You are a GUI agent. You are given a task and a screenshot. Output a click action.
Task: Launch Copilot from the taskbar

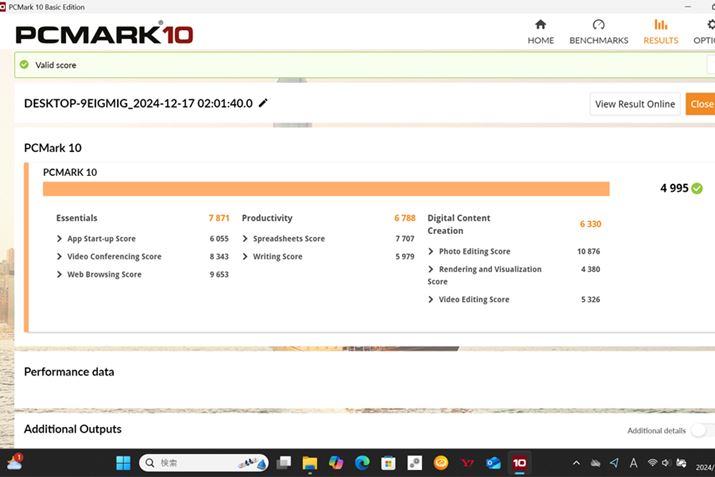(336, 463)
